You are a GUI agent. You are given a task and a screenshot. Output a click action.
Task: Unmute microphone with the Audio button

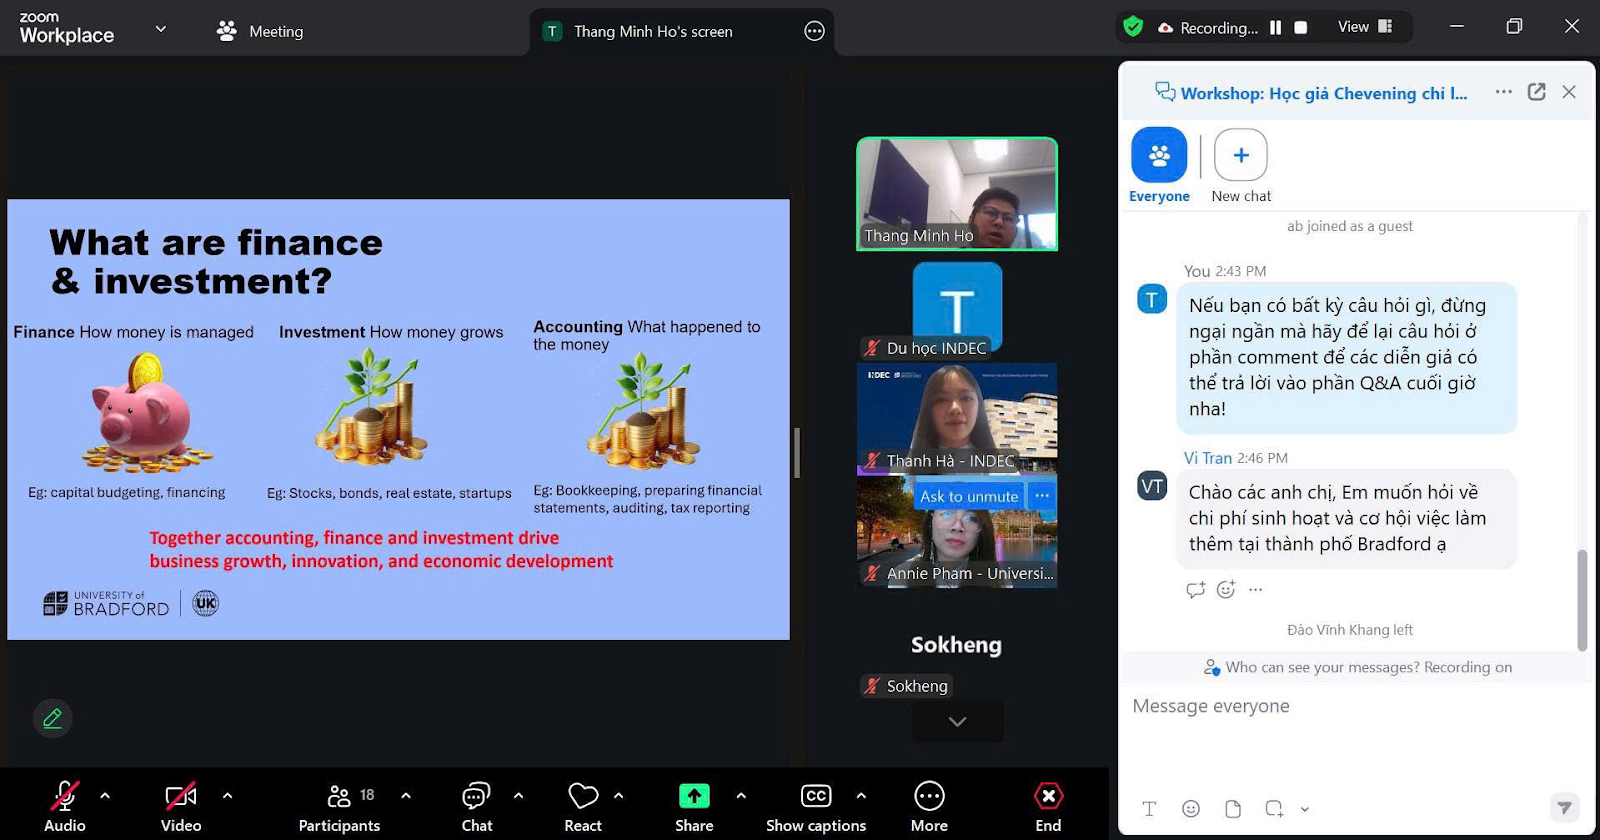tap(64, 797)
